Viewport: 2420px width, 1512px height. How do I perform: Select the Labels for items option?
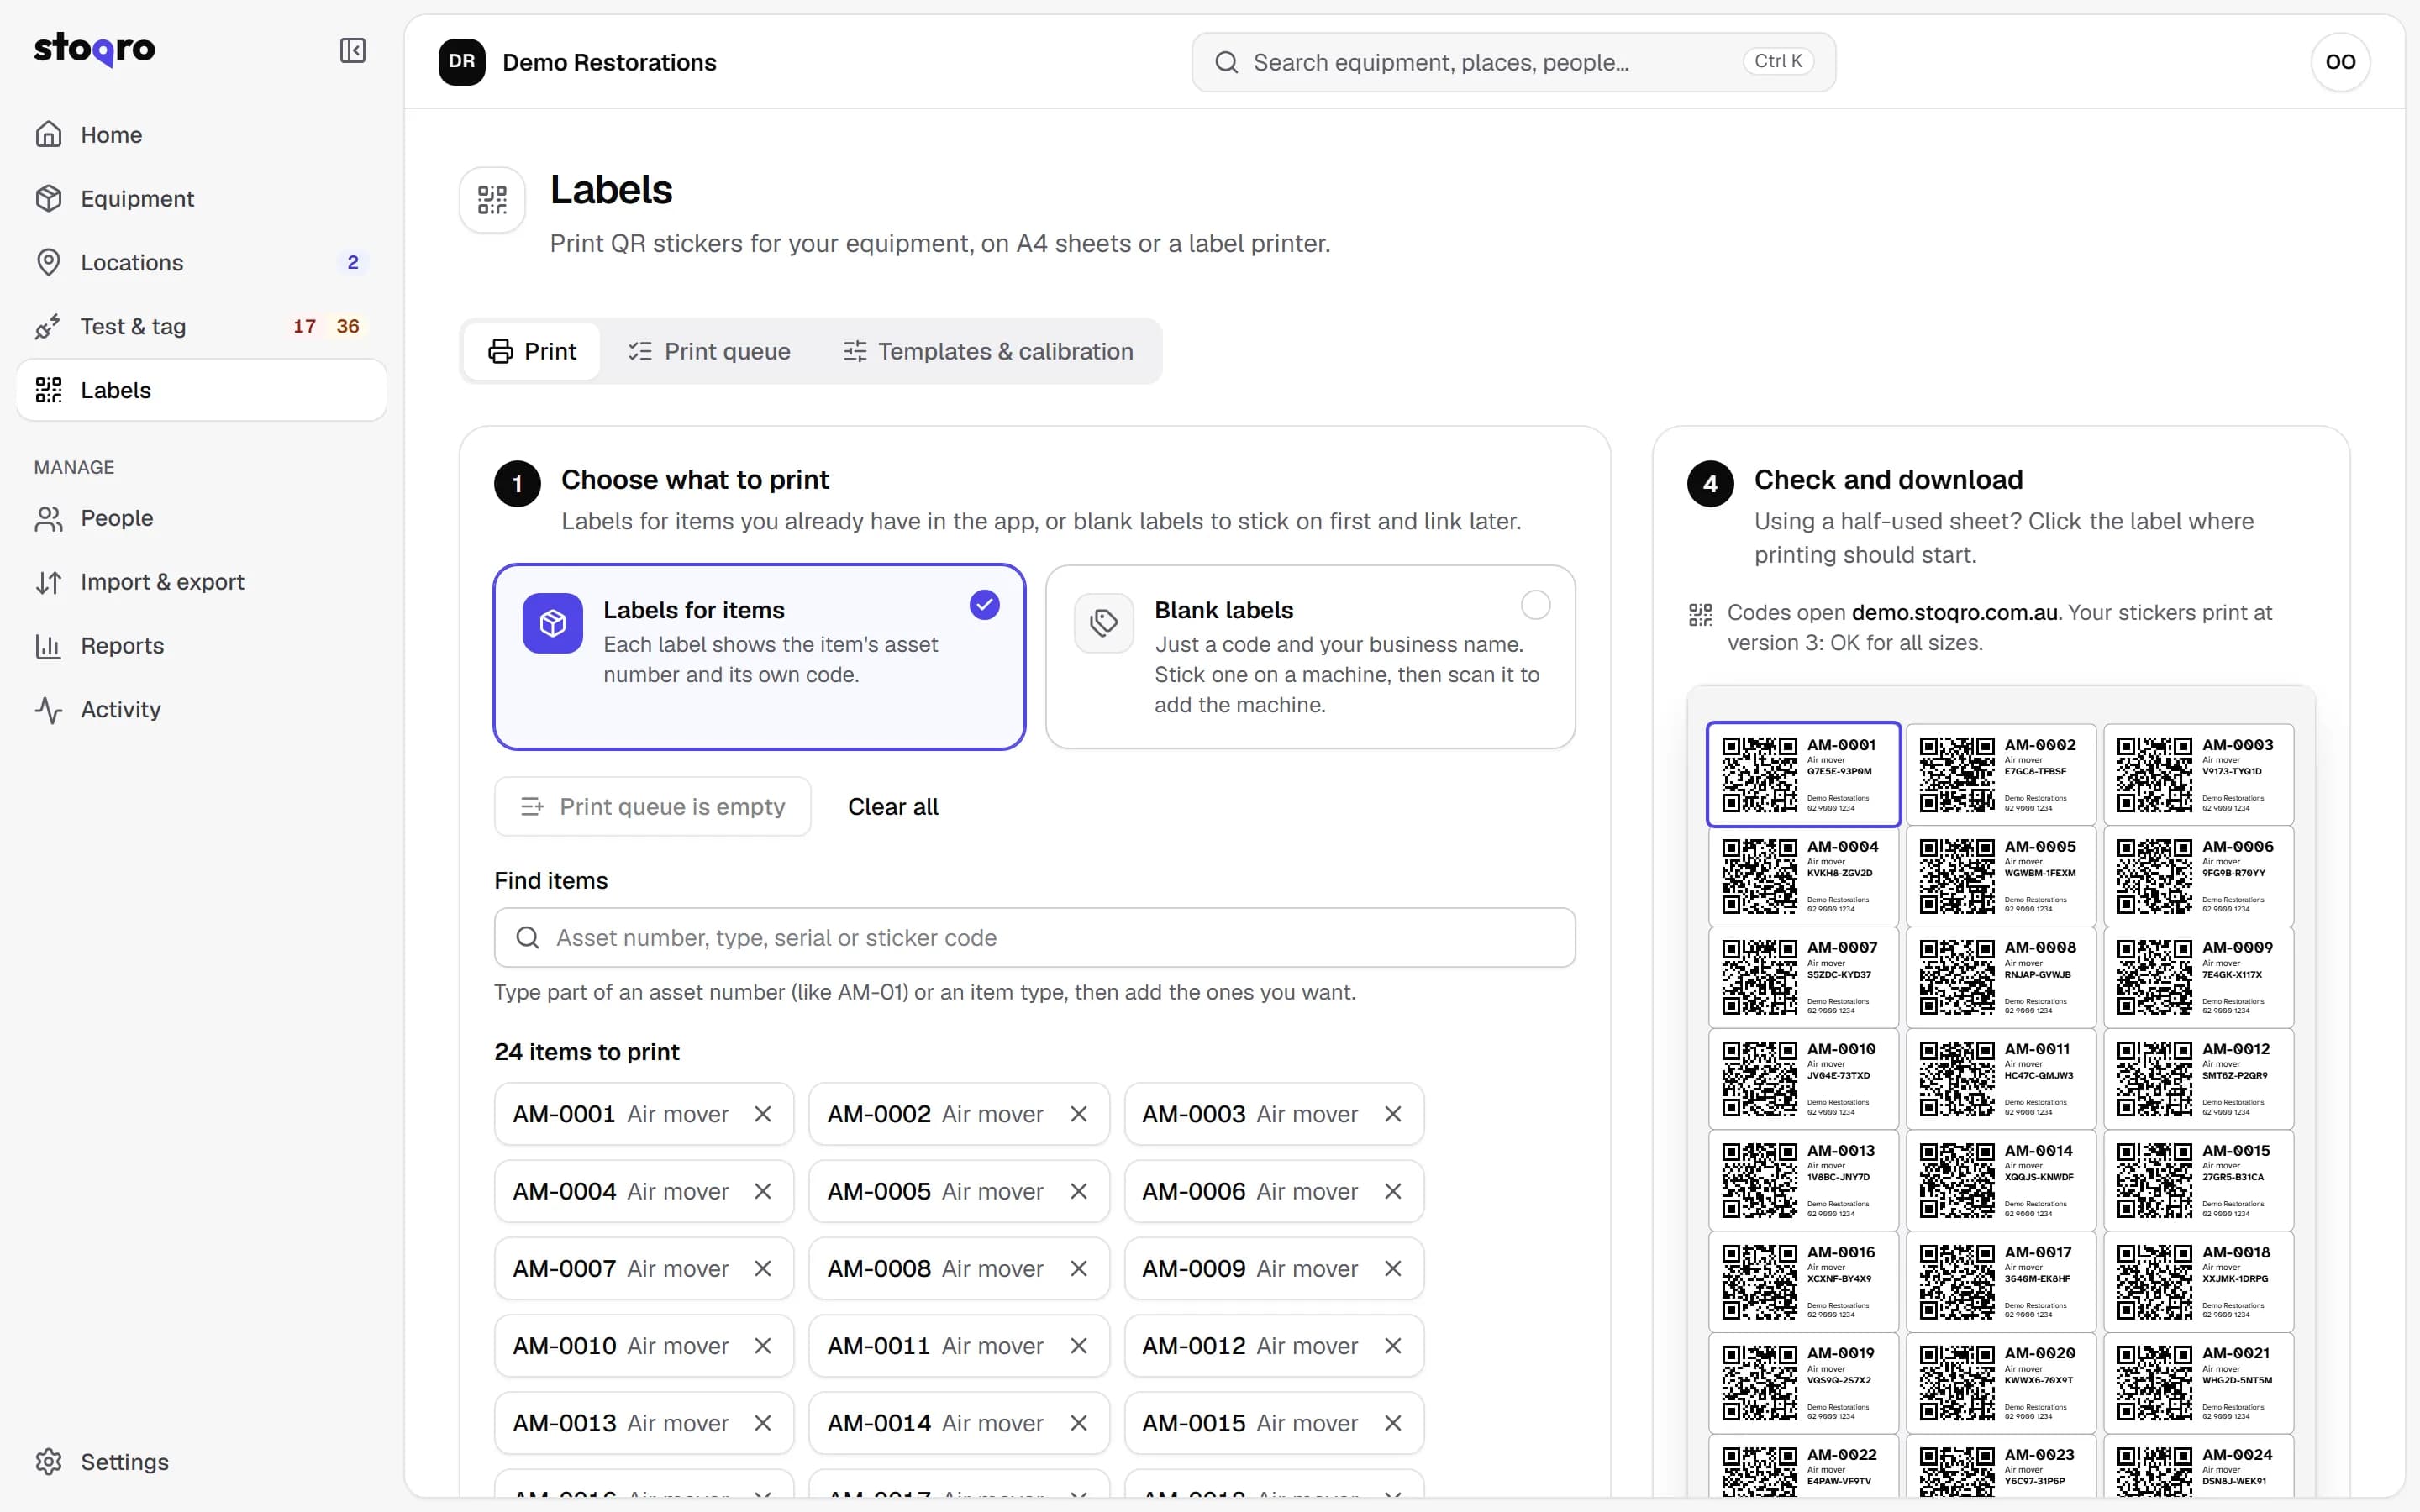pyautogui.click(x=759, y=657)
